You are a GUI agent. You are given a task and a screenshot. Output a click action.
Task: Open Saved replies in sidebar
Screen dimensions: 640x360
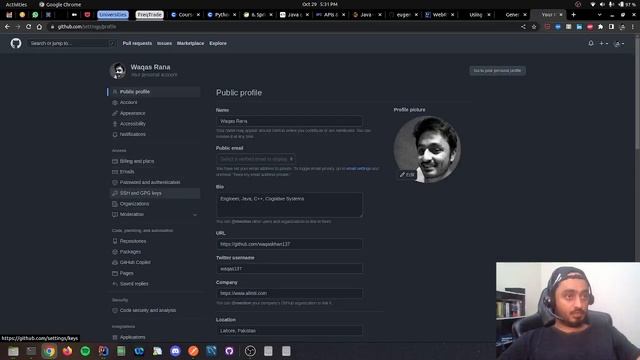[x=156, y=284]
